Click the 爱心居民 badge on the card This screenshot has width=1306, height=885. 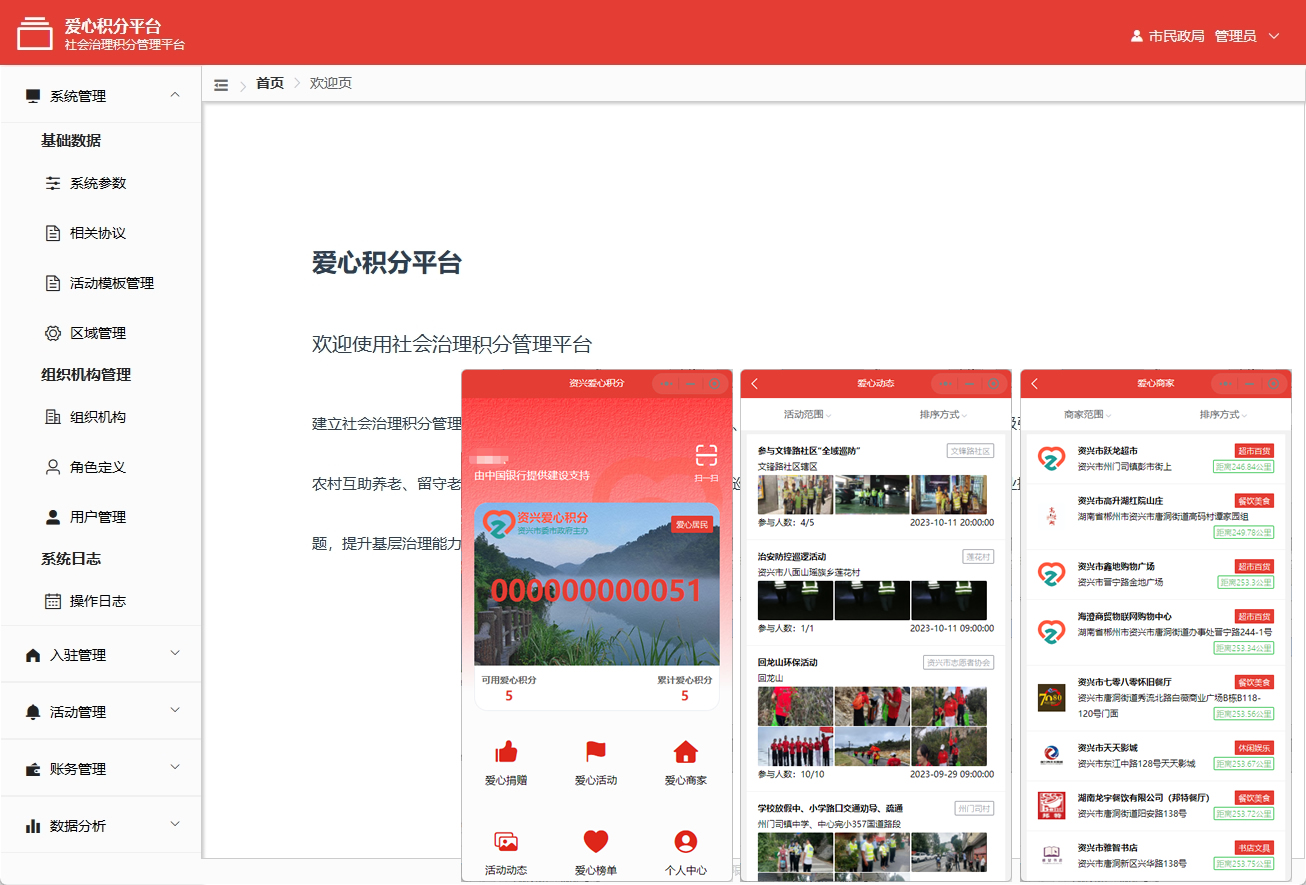coord(692,524)
